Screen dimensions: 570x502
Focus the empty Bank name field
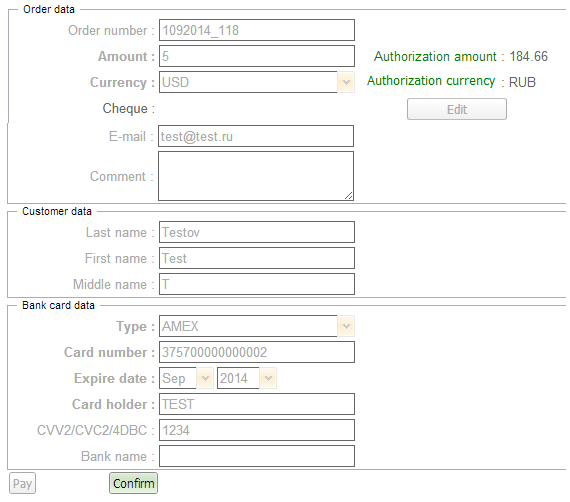257,456
